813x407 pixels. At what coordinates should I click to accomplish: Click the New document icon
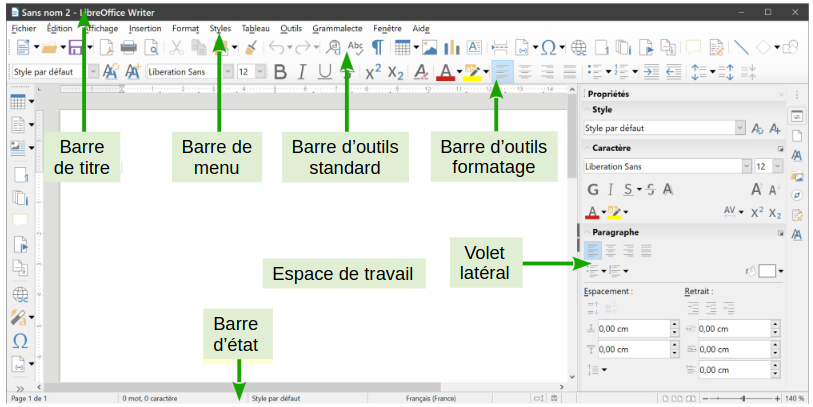(23, 48)
